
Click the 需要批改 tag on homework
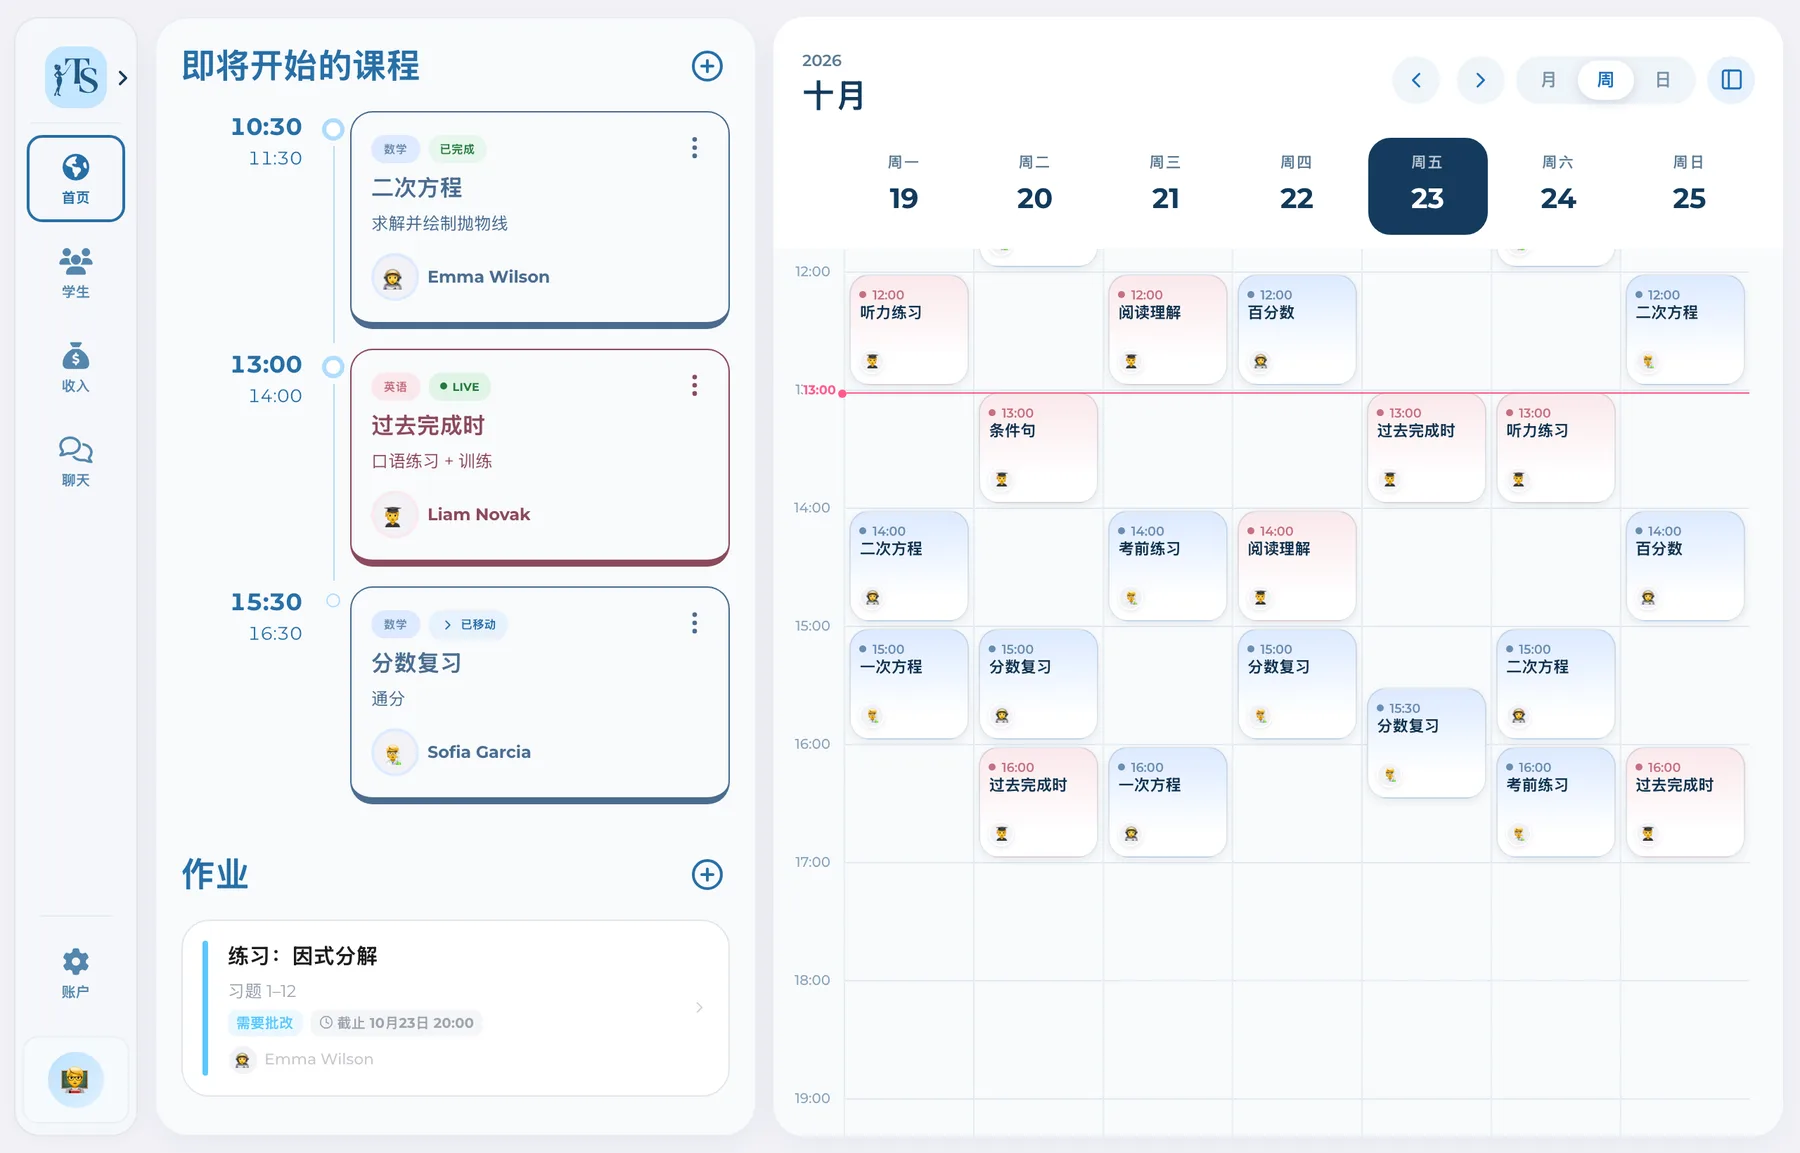coord(264,1023)
